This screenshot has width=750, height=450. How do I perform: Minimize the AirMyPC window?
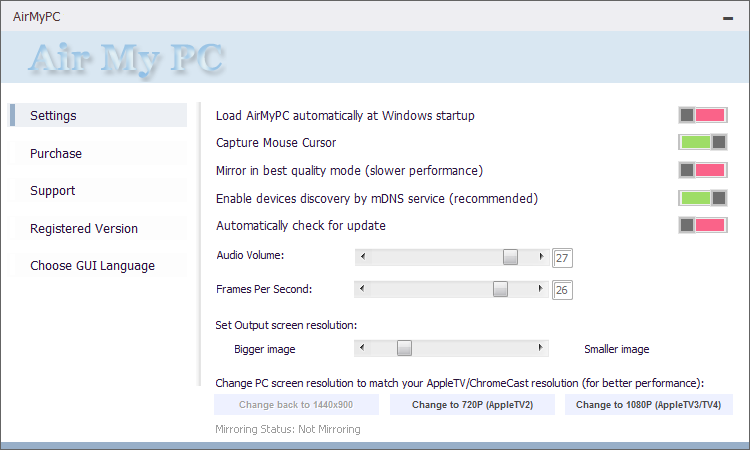(728, 18)
